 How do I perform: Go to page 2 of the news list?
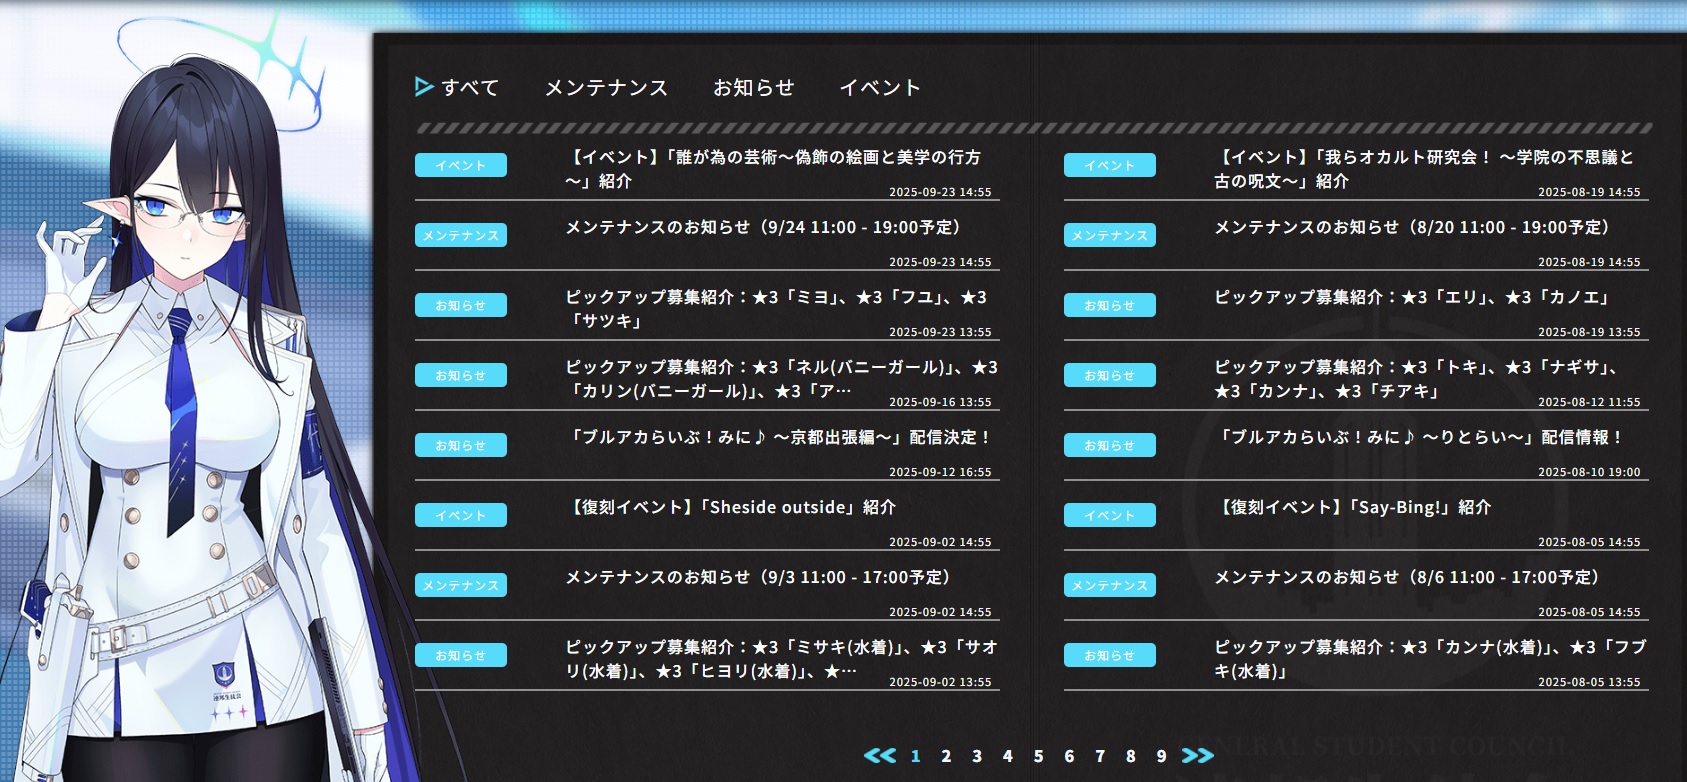pos(946,756)
